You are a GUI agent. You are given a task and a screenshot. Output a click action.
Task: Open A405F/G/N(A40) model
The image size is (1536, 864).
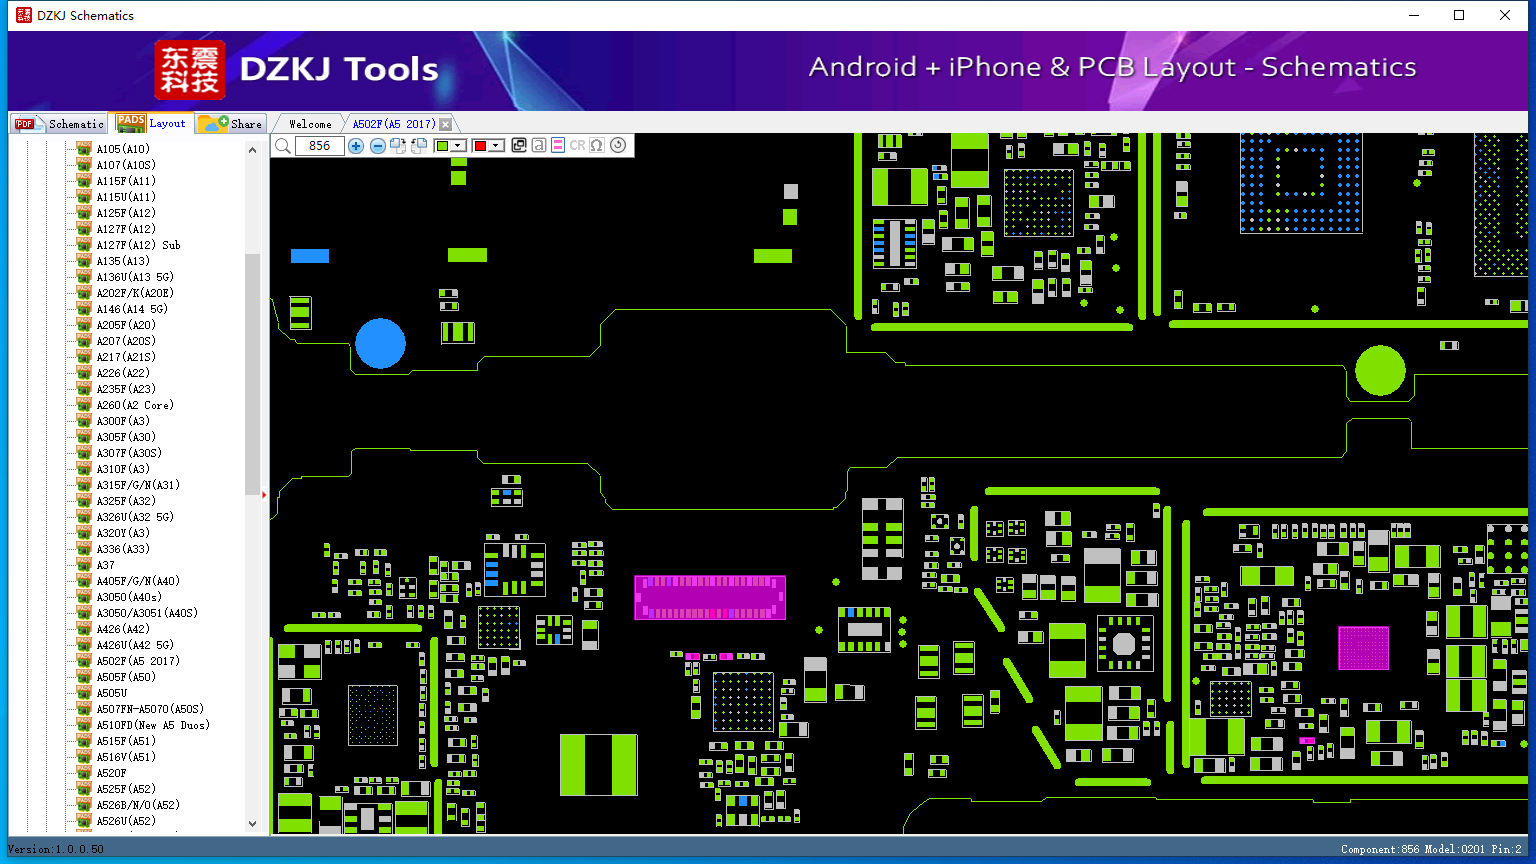click(138, 581)
